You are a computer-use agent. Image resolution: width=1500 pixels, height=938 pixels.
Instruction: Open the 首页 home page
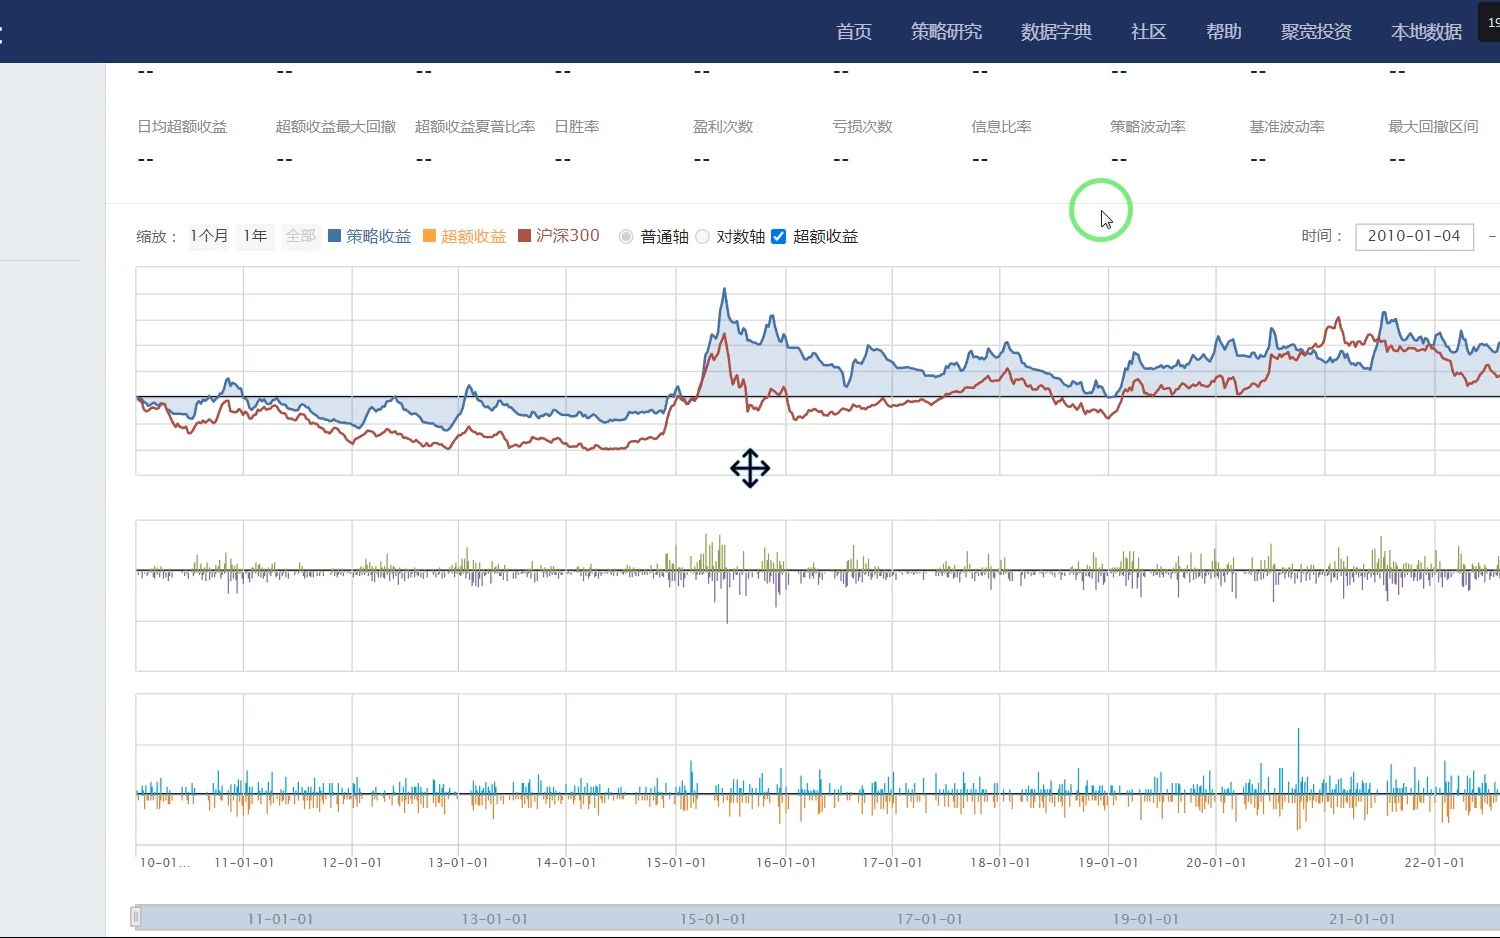point(854,32)
